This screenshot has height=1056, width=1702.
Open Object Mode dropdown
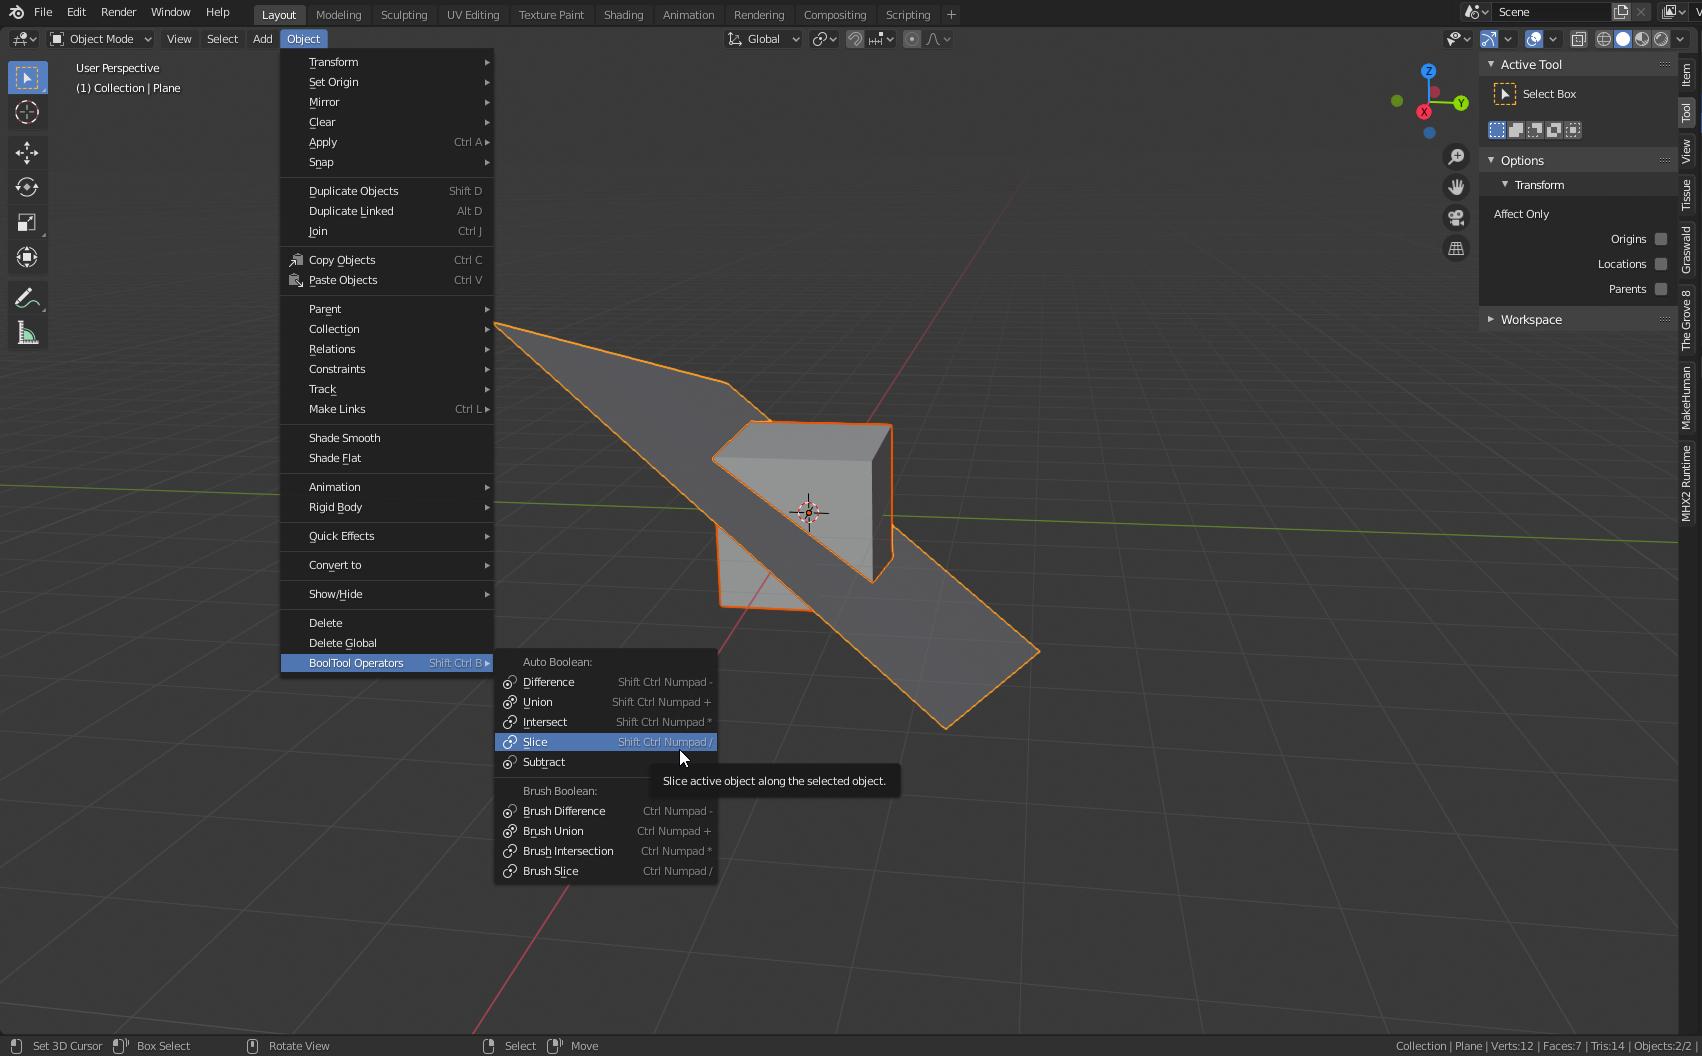coord(100,39)
